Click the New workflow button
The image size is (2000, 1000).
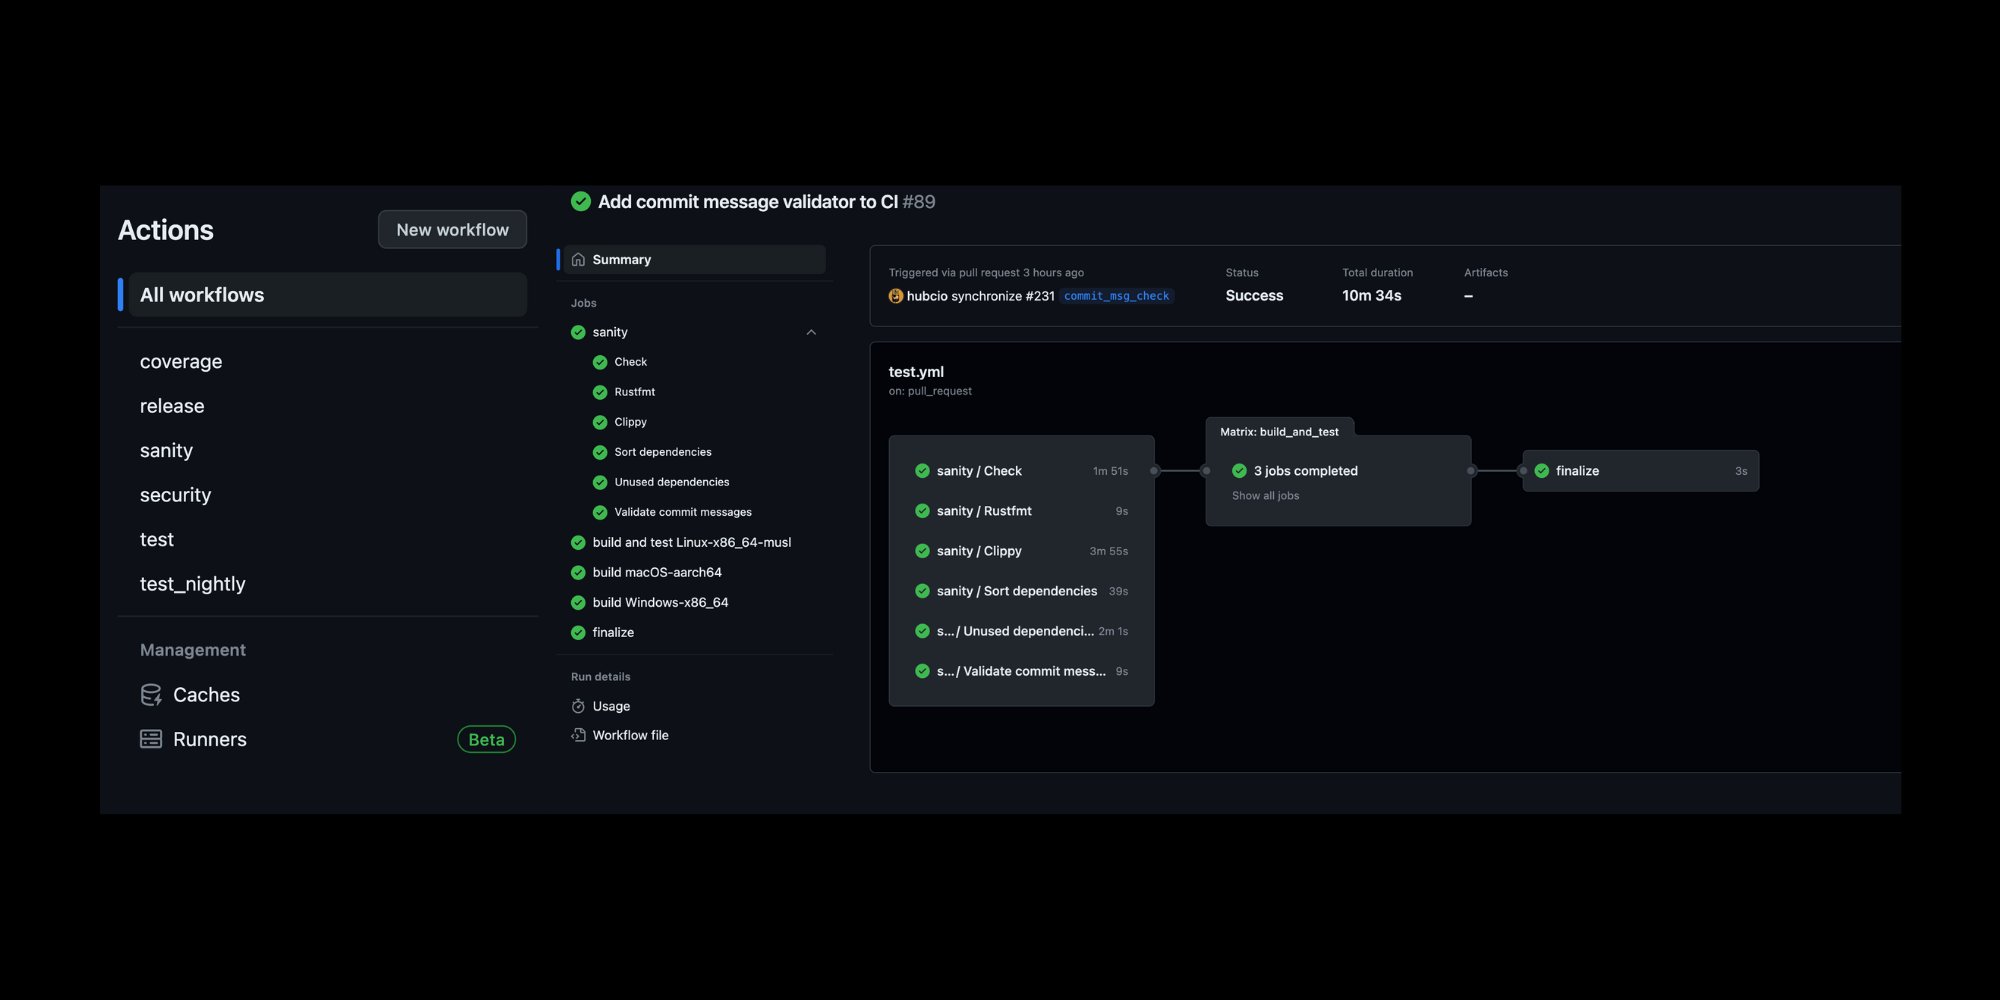(x=452, y=230)
